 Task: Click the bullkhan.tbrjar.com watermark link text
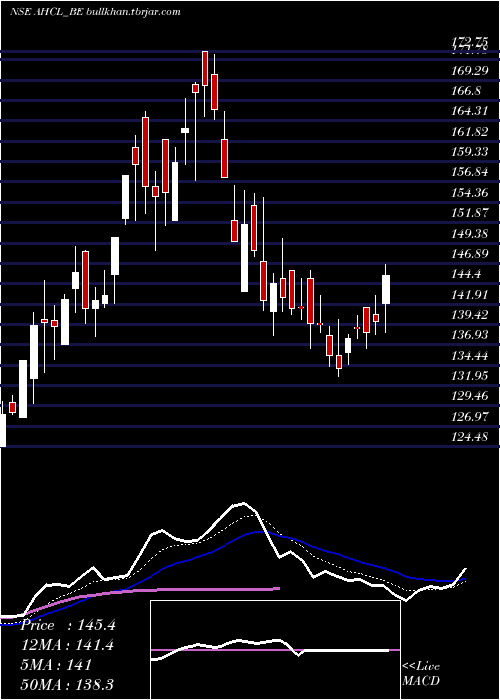tap(133, 12)
